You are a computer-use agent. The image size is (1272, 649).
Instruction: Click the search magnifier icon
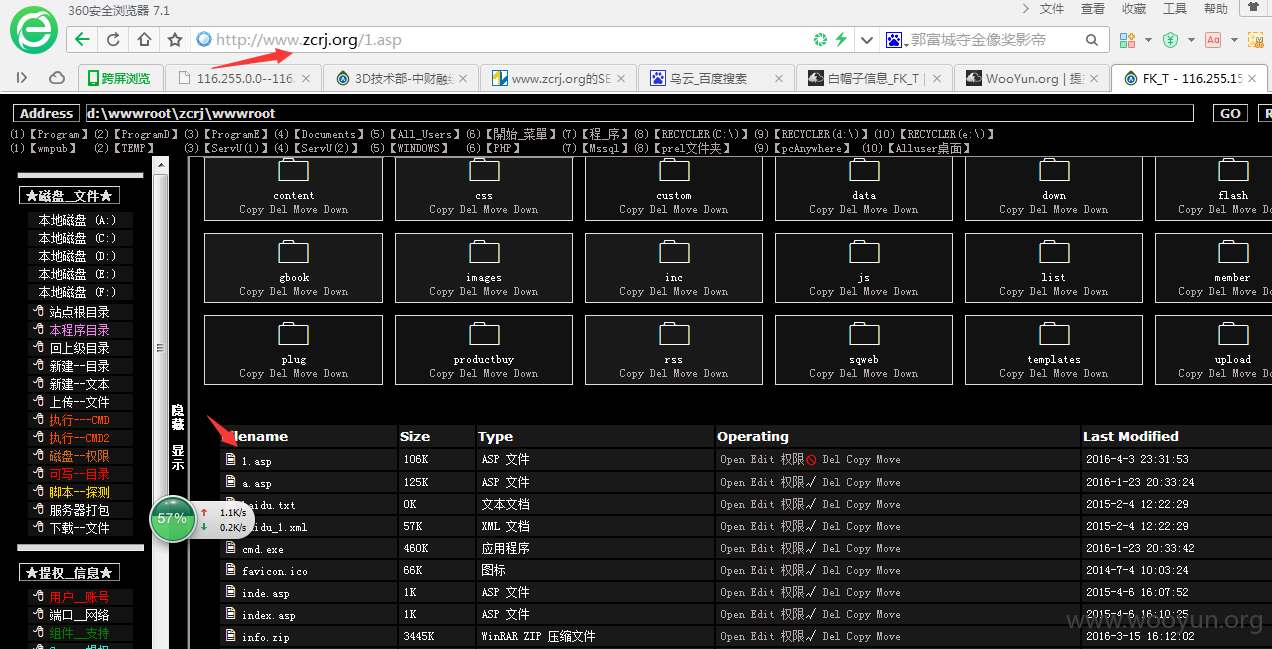pos(1092,40)
